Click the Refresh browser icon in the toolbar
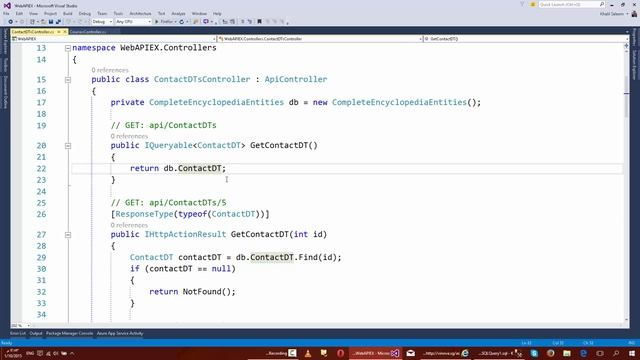This screenshot has width=640, height=360. point(182,22)
